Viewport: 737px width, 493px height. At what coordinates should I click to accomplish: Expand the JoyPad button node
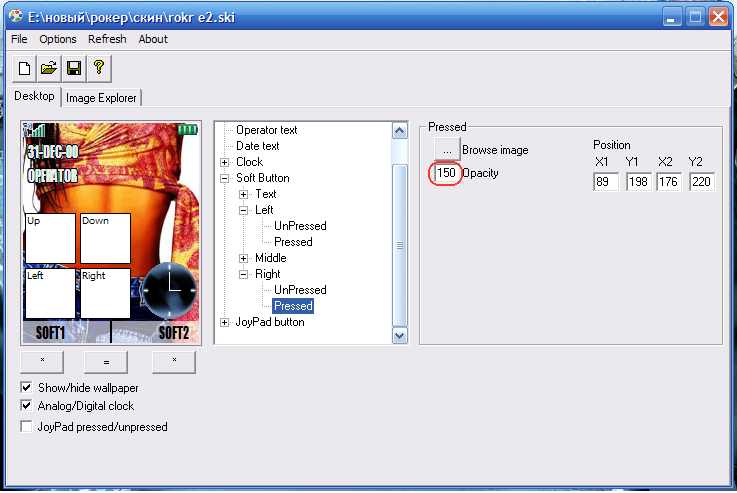point(225,322)
